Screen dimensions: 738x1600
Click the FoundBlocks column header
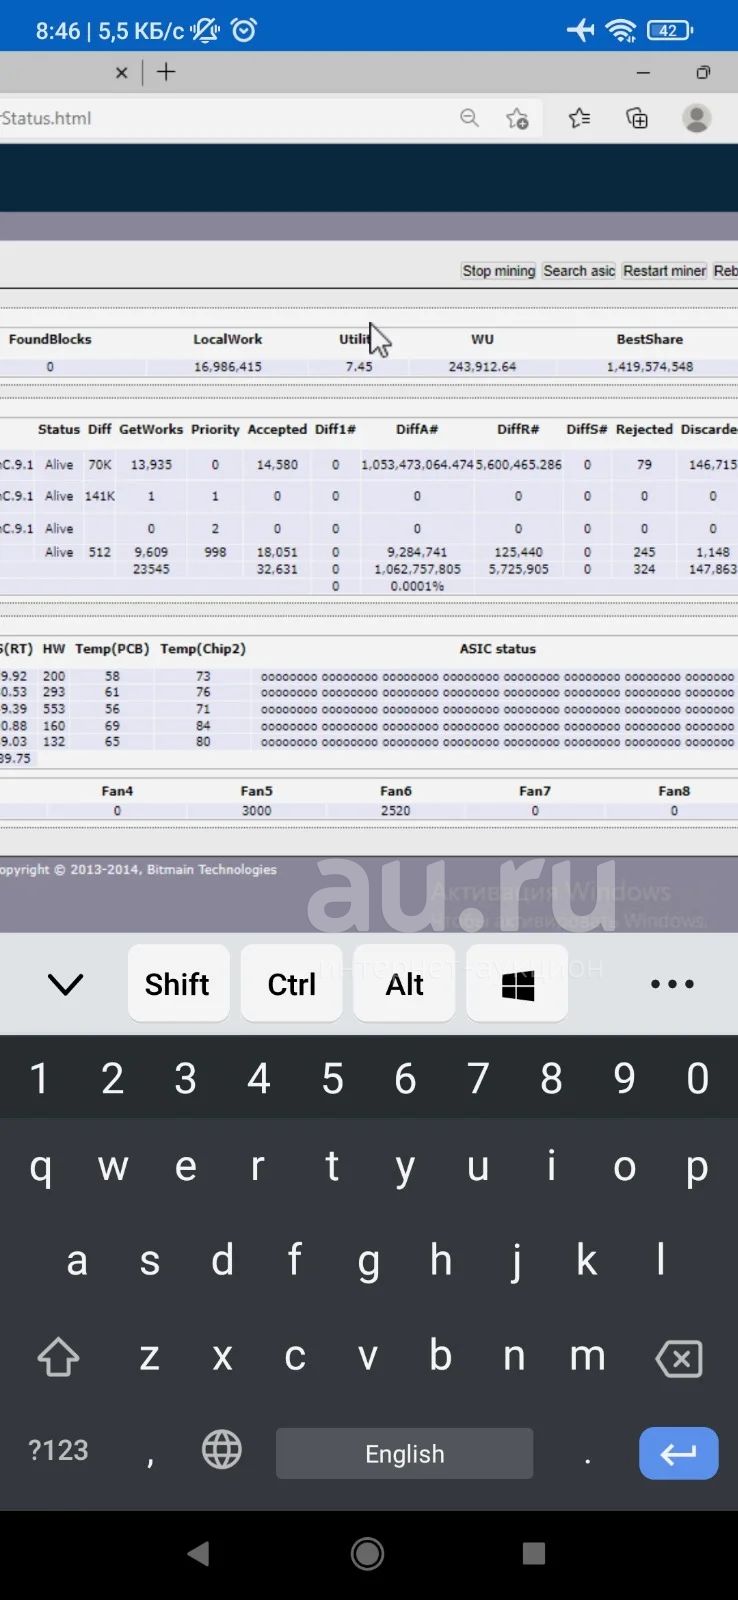click(x=50, y=339)
